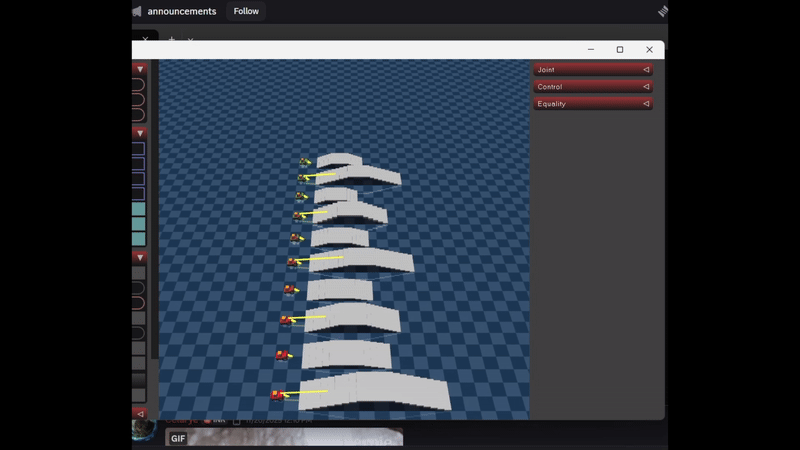Expand the Control section in the simulator
This screenshot has height=450, width=800.
pos(593,87)
